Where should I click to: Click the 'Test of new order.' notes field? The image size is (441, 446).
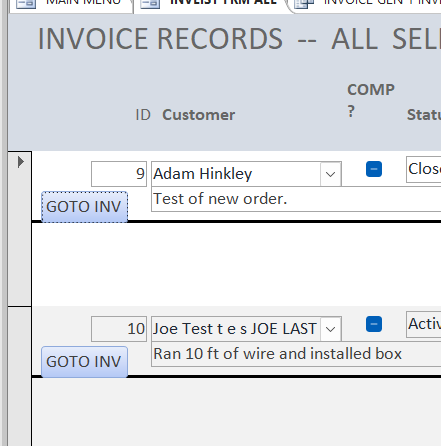tap(296, 199)
